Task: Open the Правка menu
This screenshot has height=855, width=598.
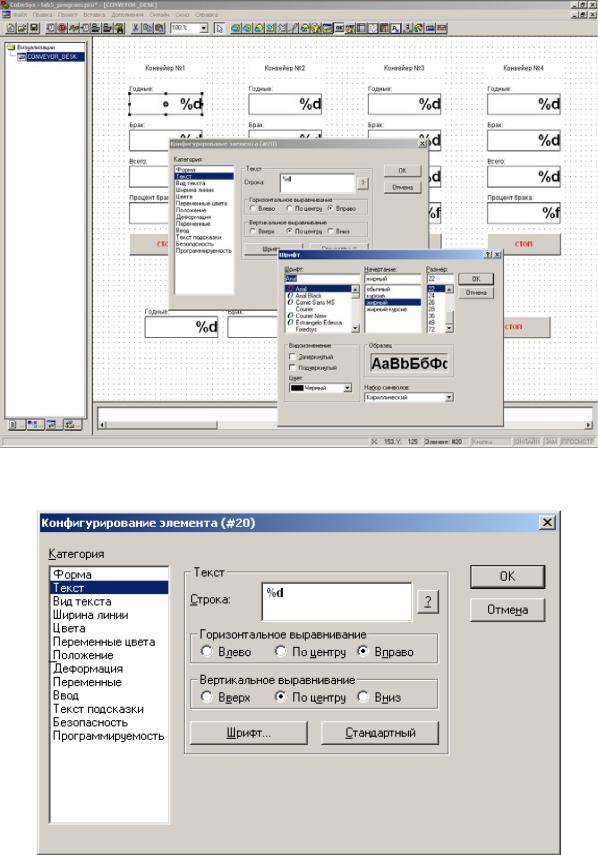Action: (42, 15)
